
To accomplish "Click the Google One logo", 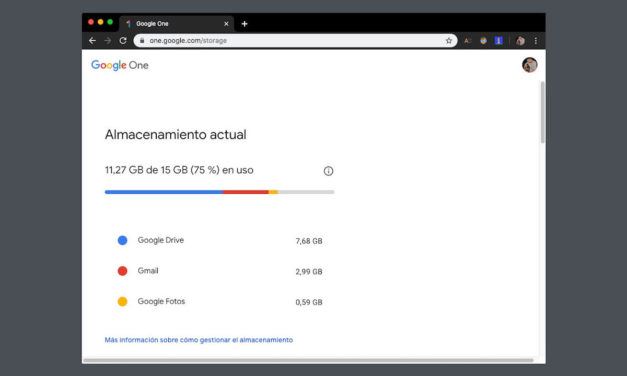I will (x=120, y=65).
